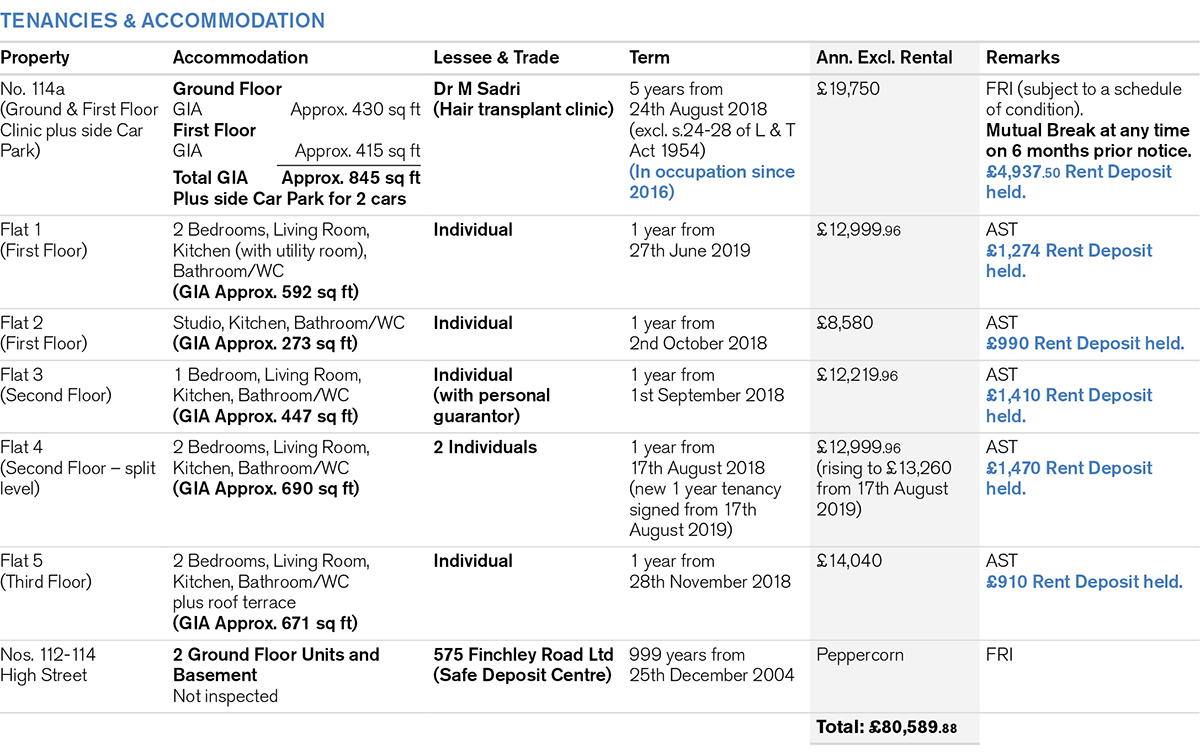The image size is (1200, 754).
Task: Open the £4,937.50 Rent Deposit held text
Action: click(1078, 182)
